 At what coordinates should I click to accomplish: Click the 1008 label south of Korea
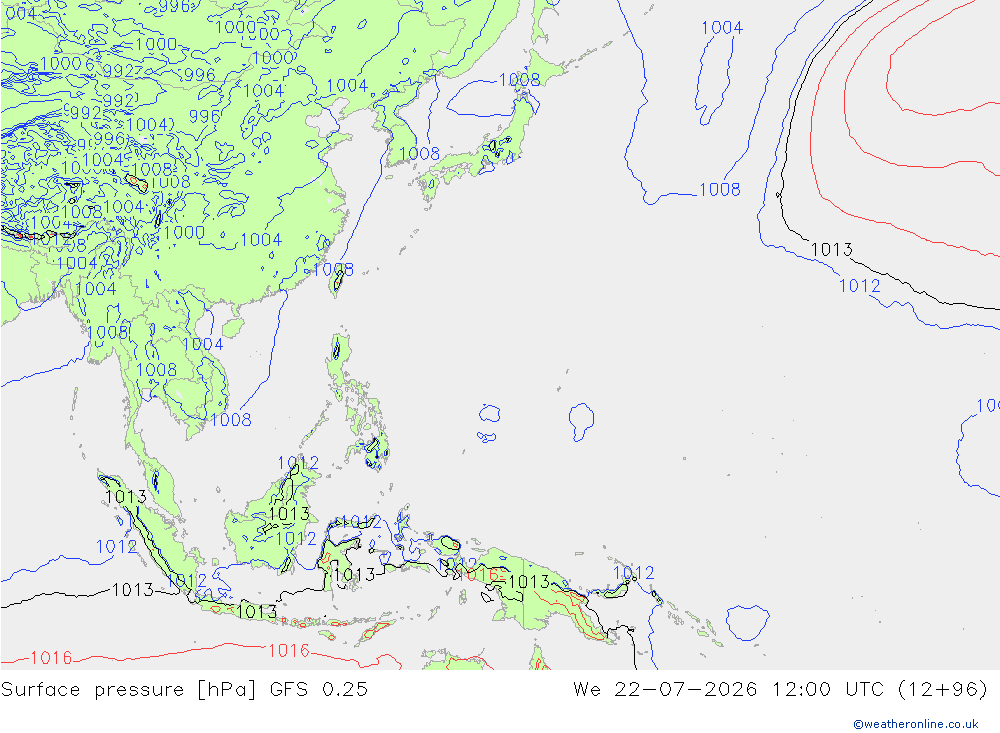(419, 154)
